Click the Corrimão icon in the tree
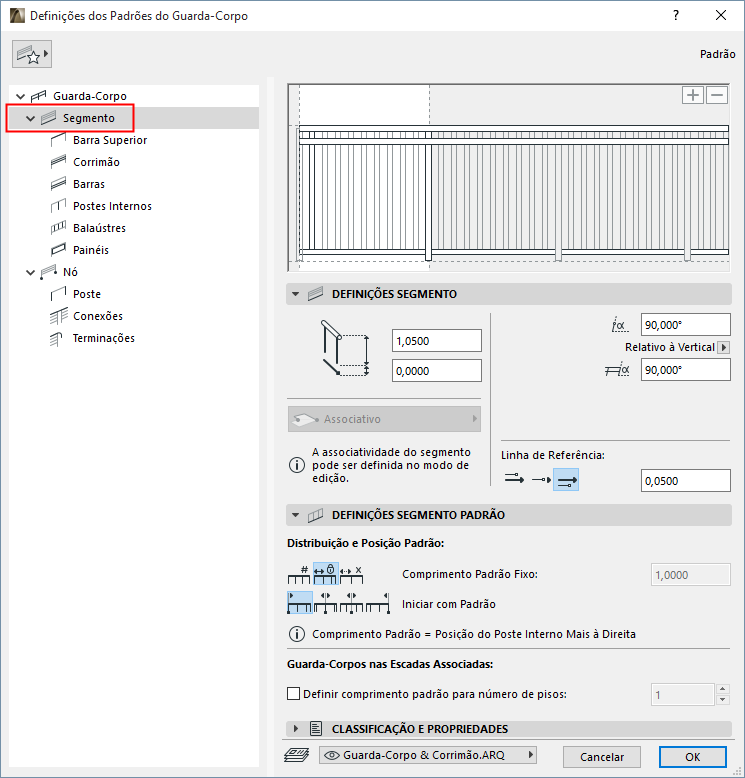 click(x=58, y=162)
